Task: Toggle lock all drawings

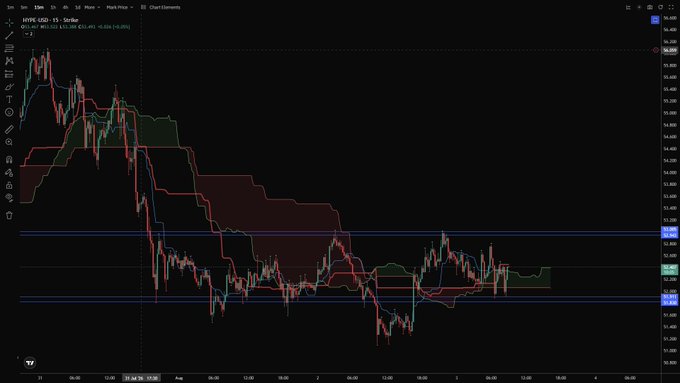Action: [9, 185]
